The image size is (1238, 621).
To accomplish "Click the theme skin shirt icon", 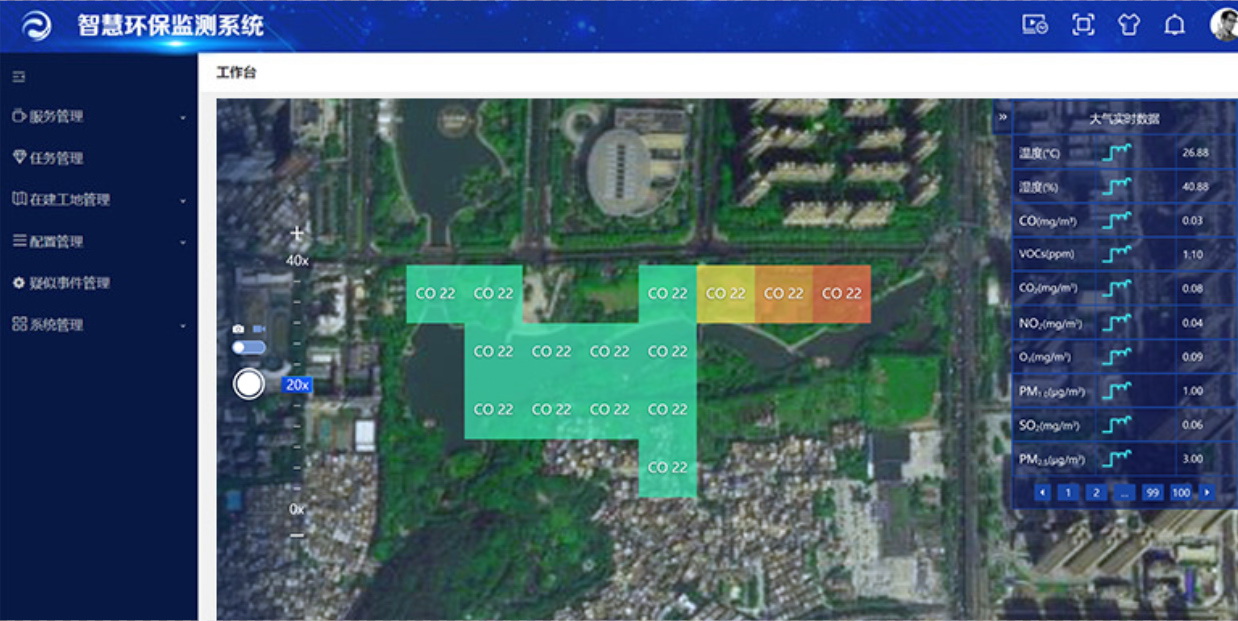I will point(1129,26).
